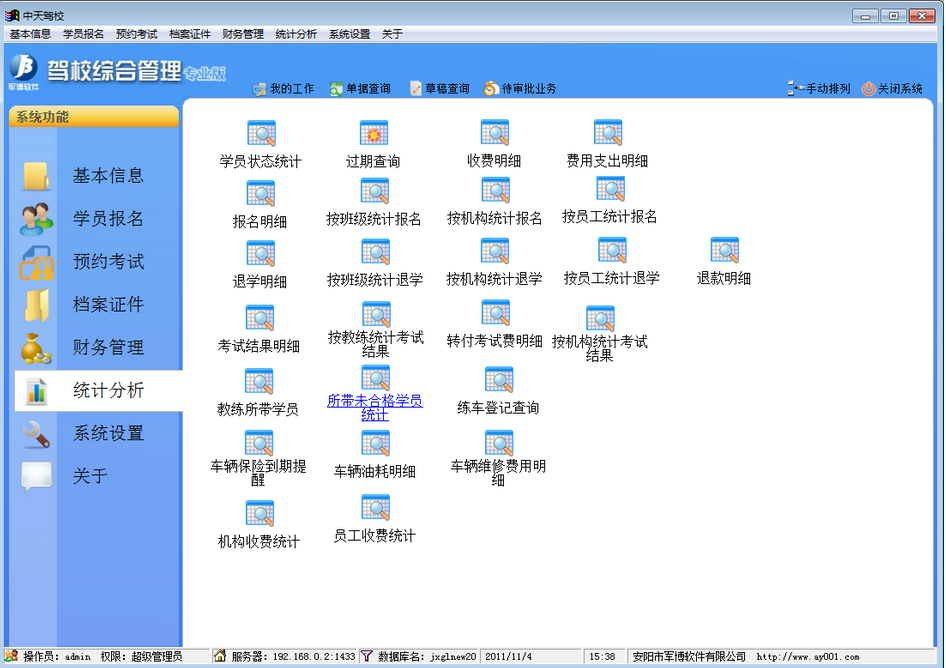Image resolution: width=946 pixels, height=668 pixels.
Task: Click 关闭系统 button
Action: [892, 89]
